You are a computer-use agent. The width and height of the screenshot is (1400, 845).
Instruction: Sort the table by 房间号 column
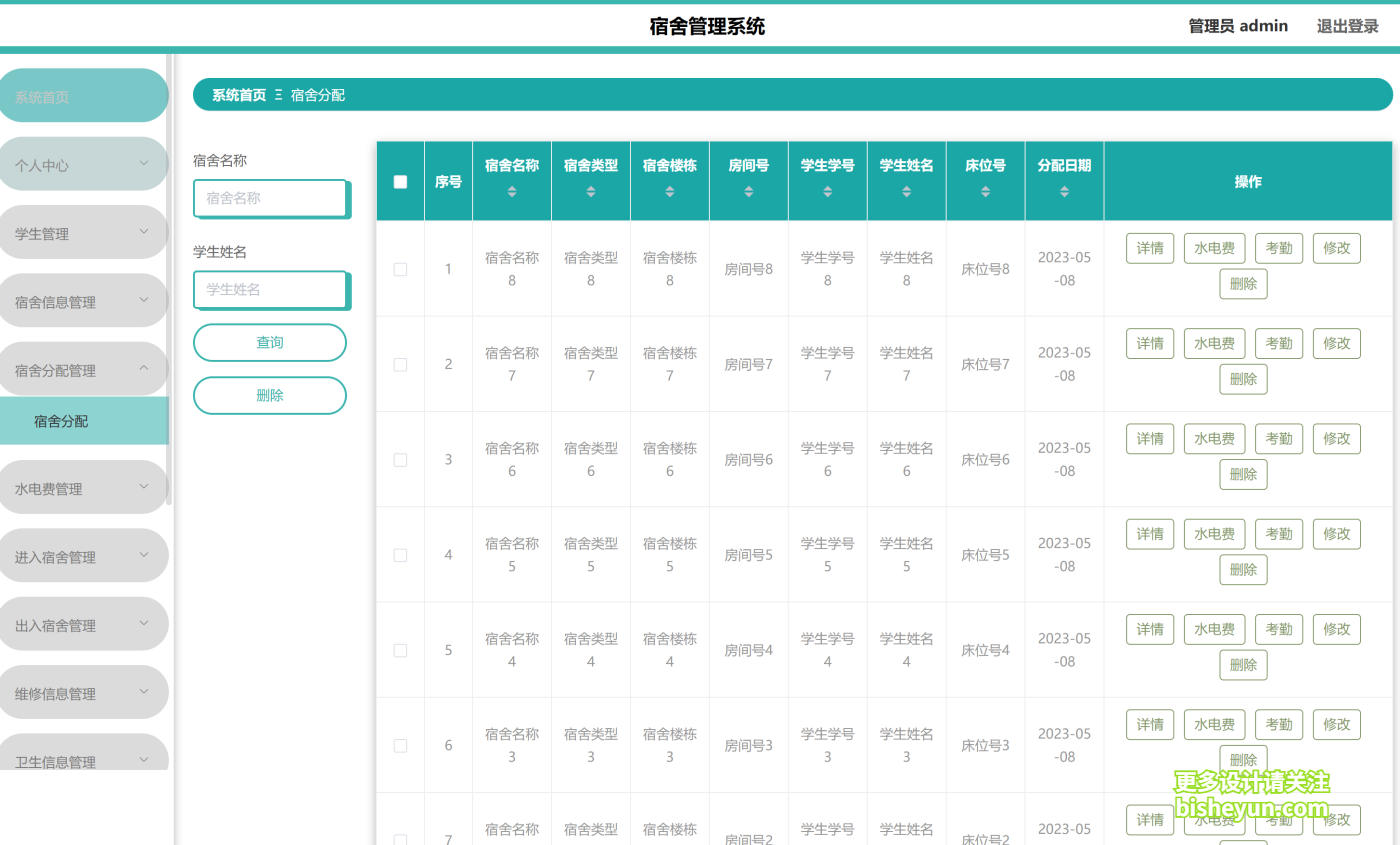[x=748, y=191]
